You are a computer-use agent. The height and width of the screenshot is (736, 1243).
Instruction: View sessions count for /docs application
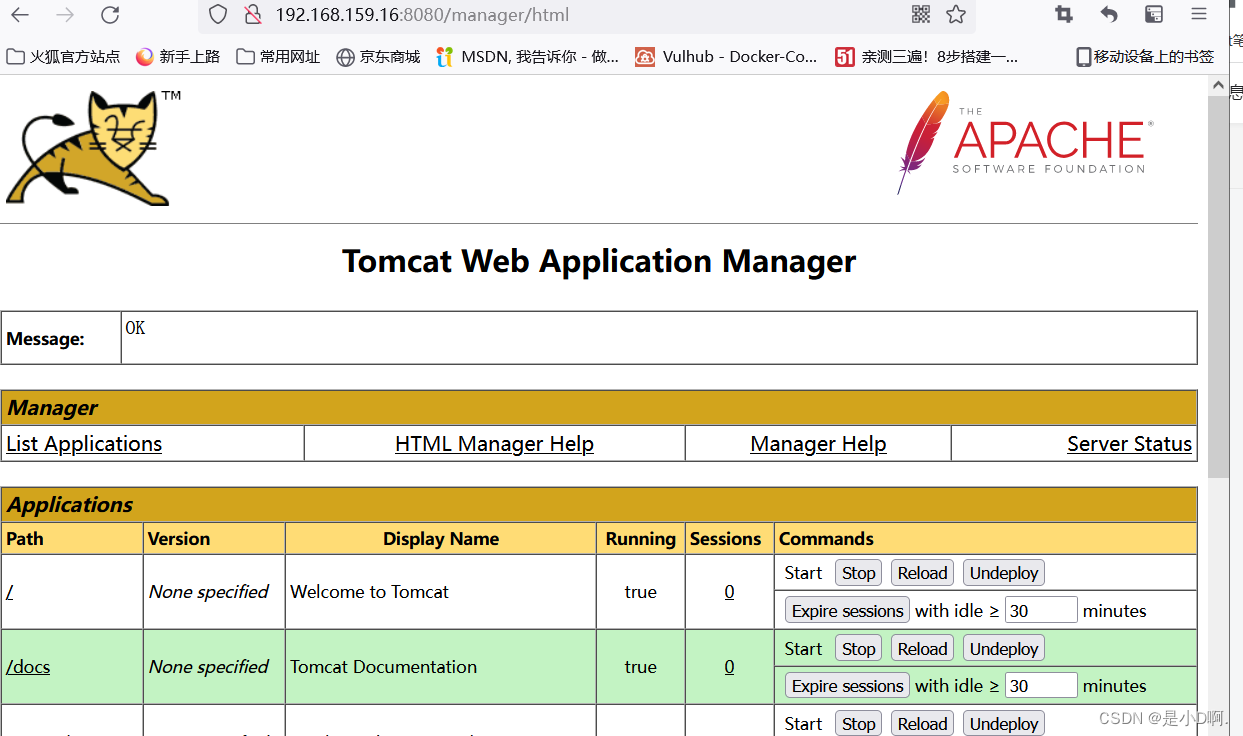point(729,667)
